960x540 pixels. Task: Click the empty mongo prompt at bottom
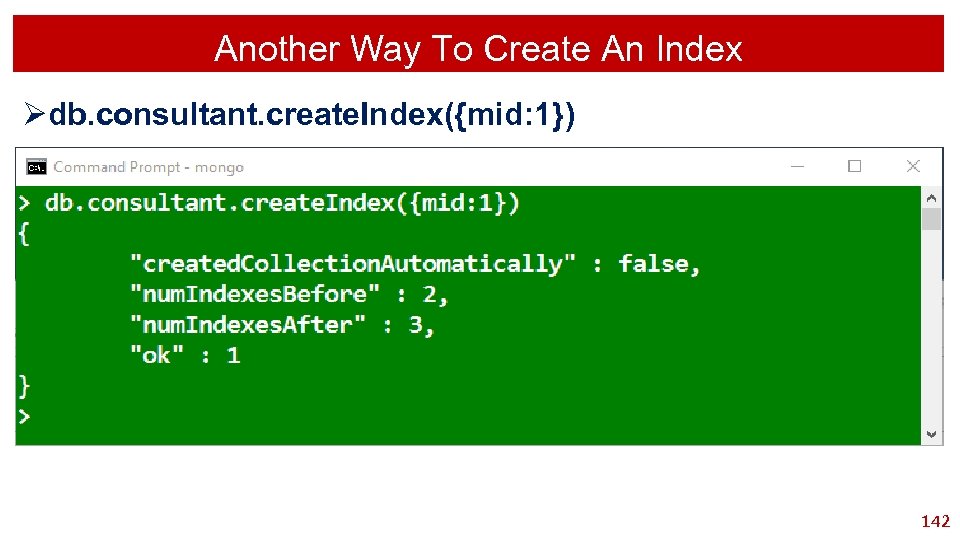24,417
